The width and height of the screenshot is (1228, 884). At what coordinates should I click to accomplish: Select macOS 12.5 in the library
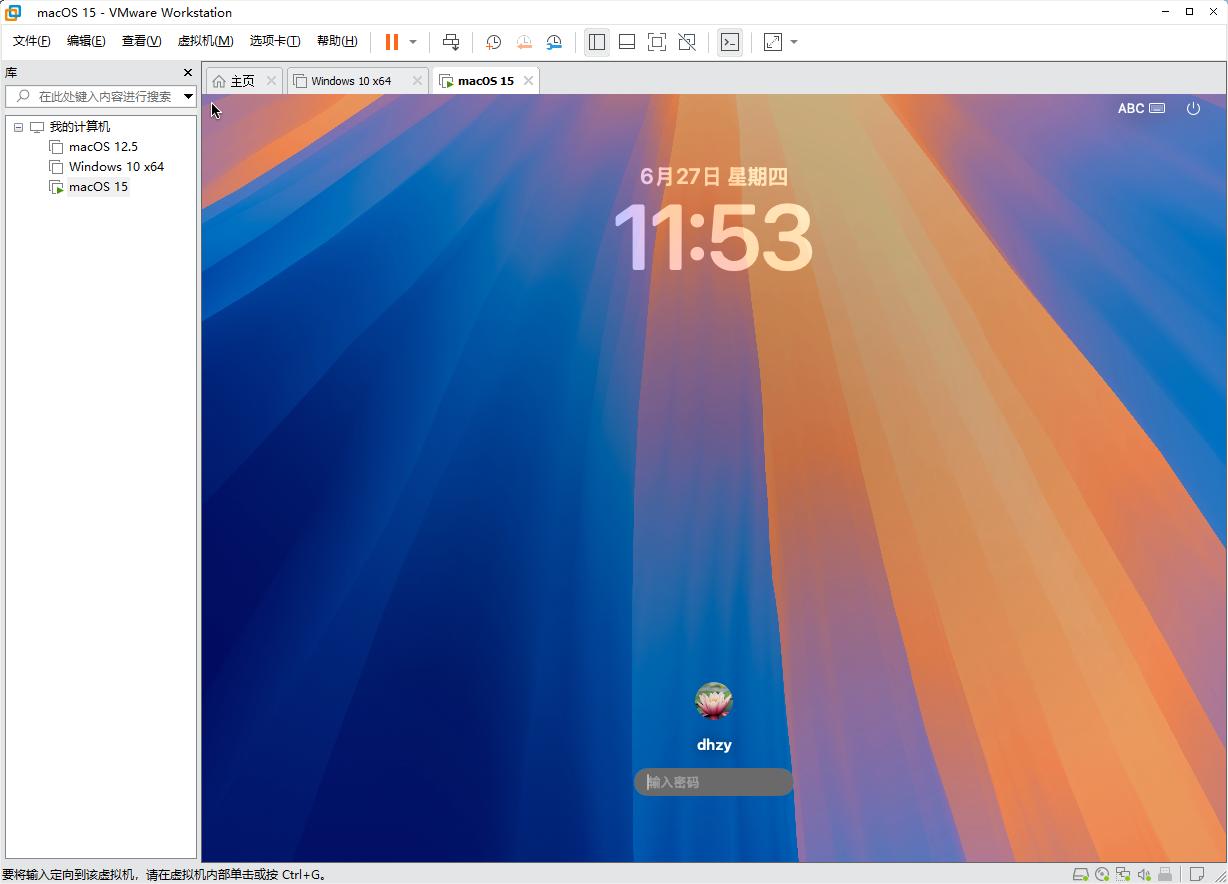point(103,147)
